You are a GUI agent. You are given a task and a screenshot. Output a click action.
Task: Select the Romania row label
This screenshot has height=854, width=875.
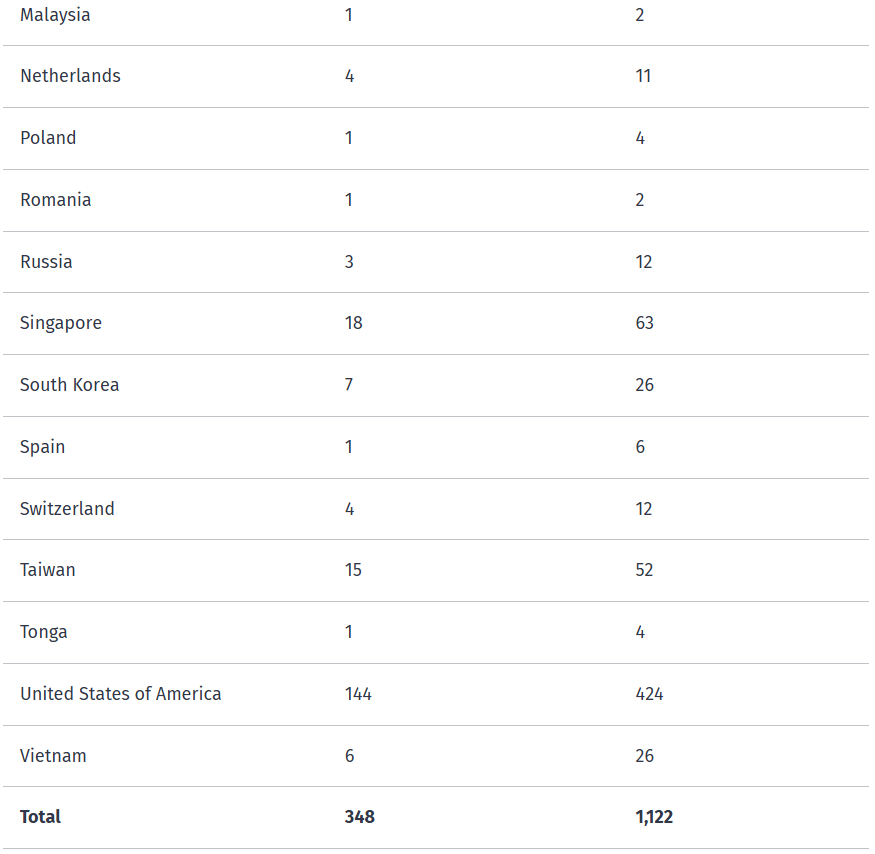(x=55, y=200)
